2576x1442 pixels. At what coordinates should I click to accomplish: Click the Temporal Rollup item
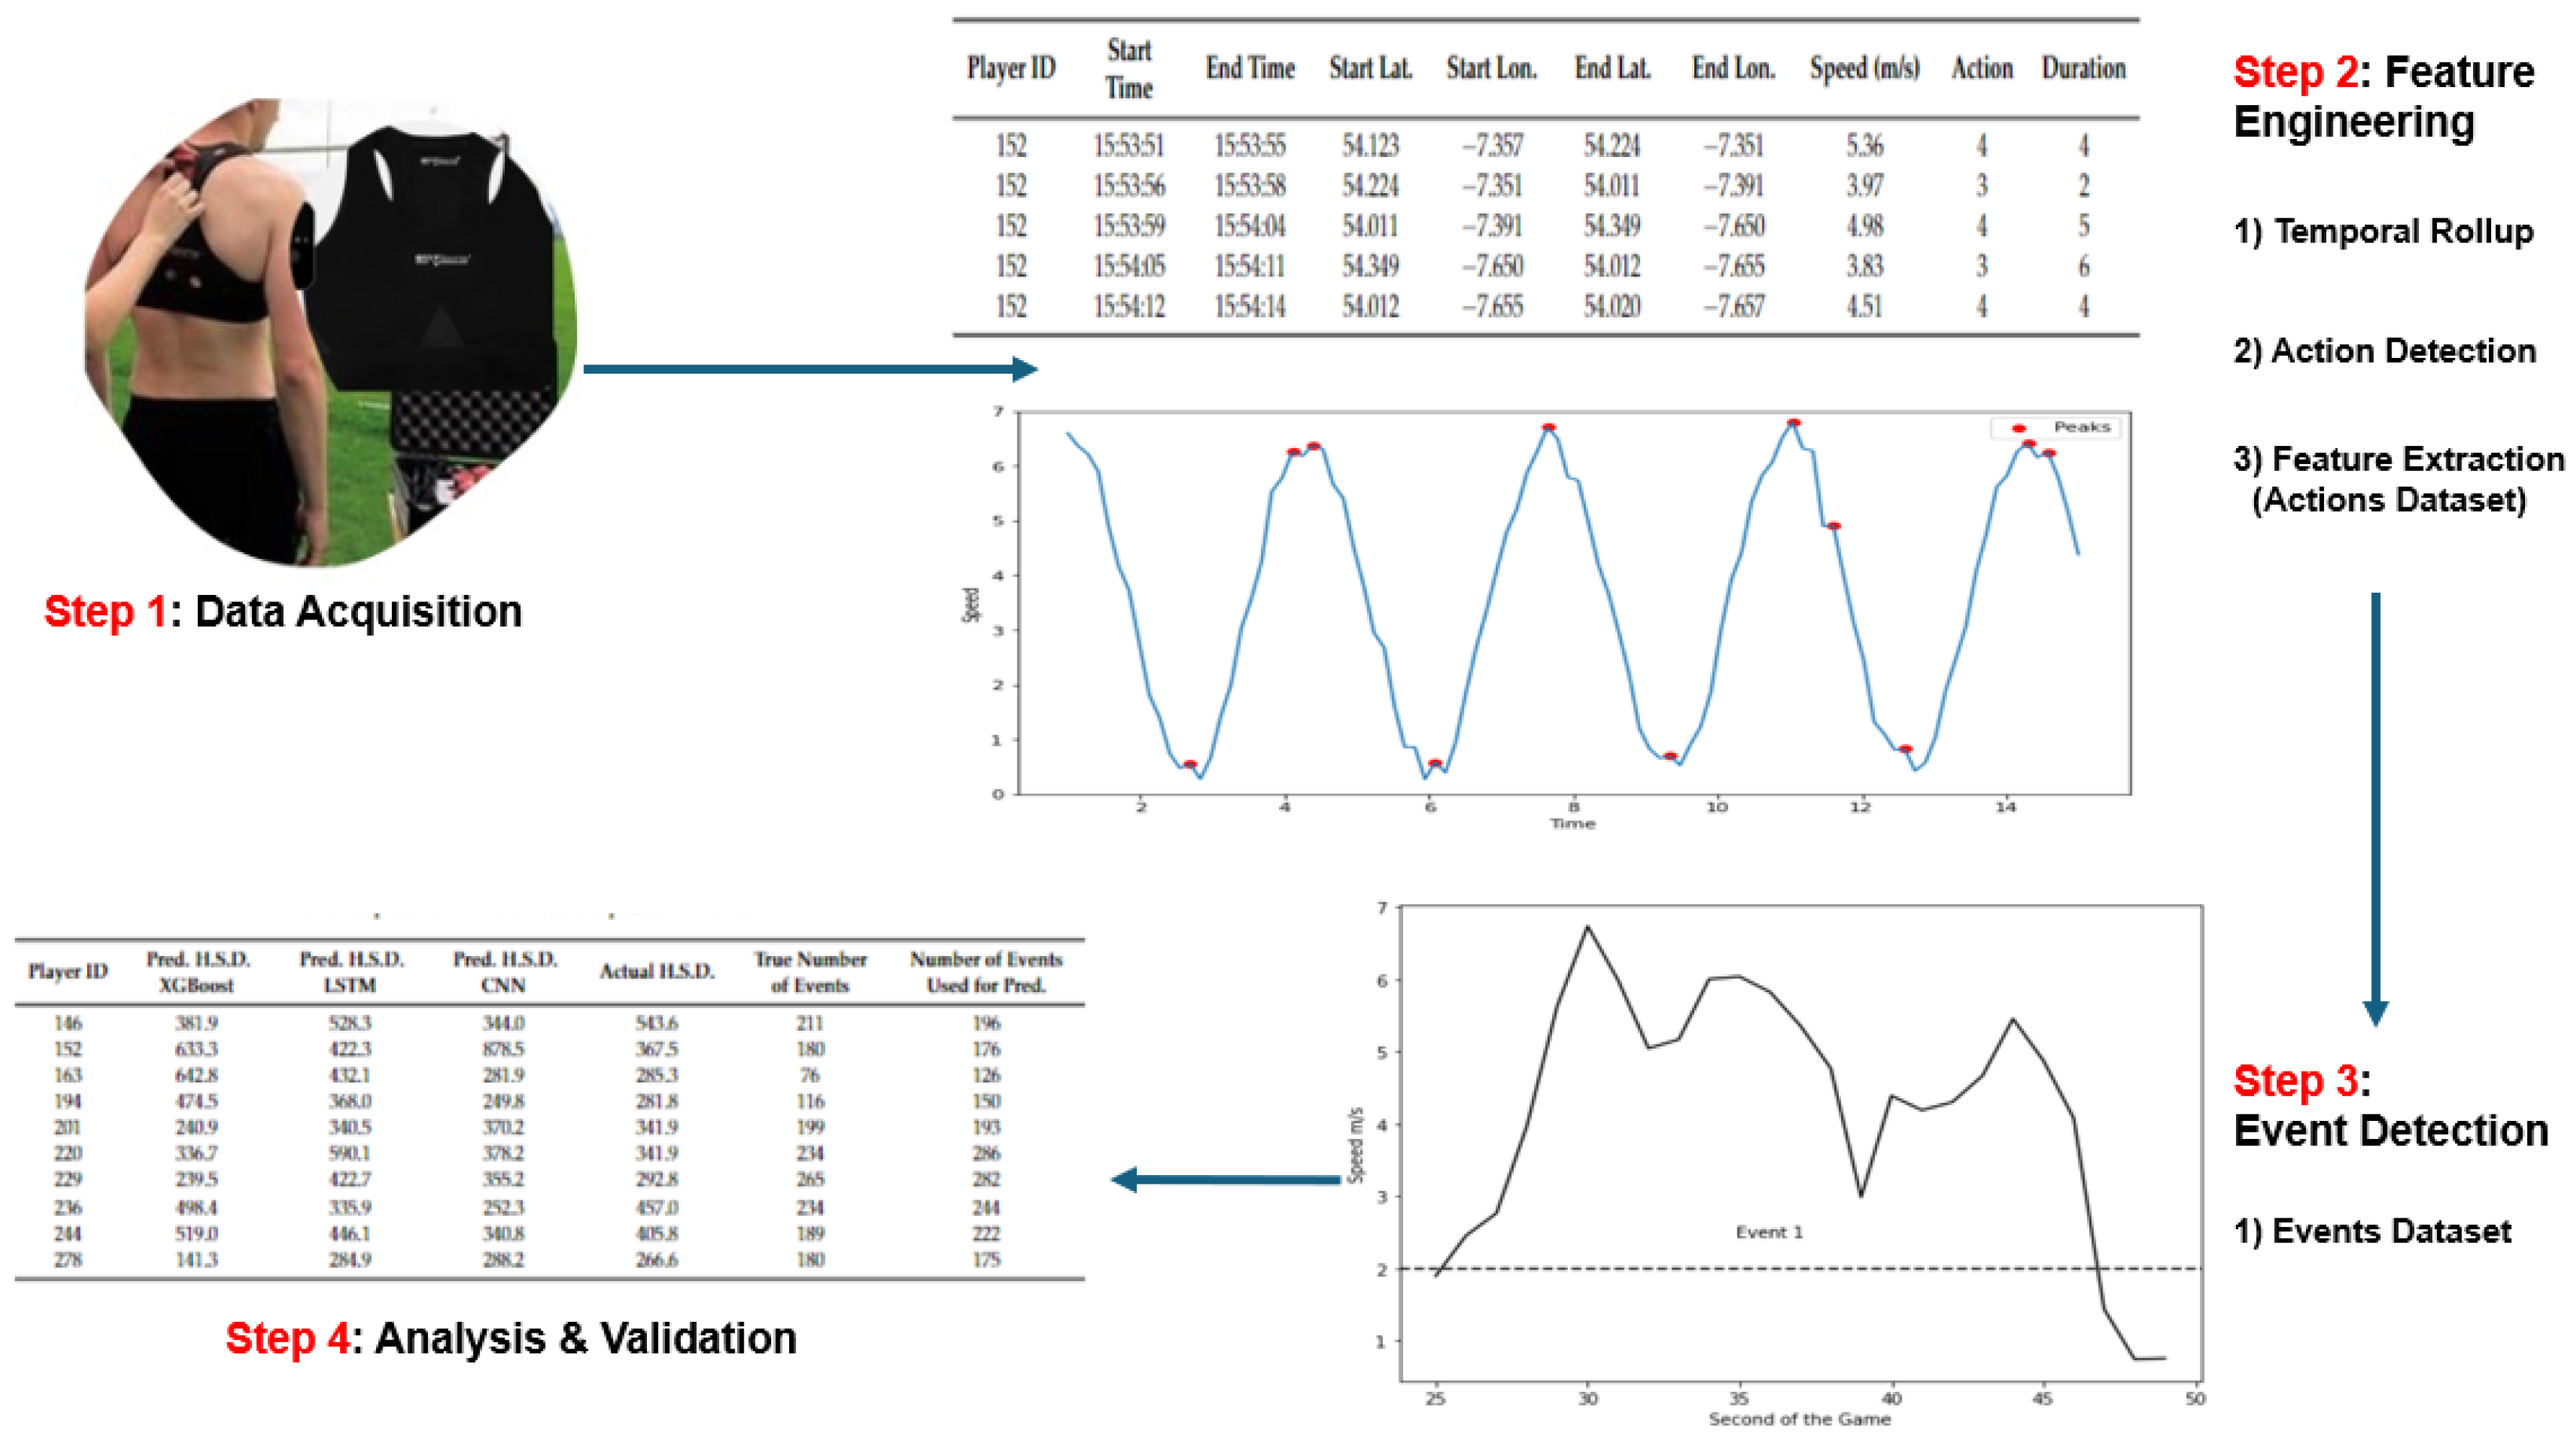pos(2383,232)
